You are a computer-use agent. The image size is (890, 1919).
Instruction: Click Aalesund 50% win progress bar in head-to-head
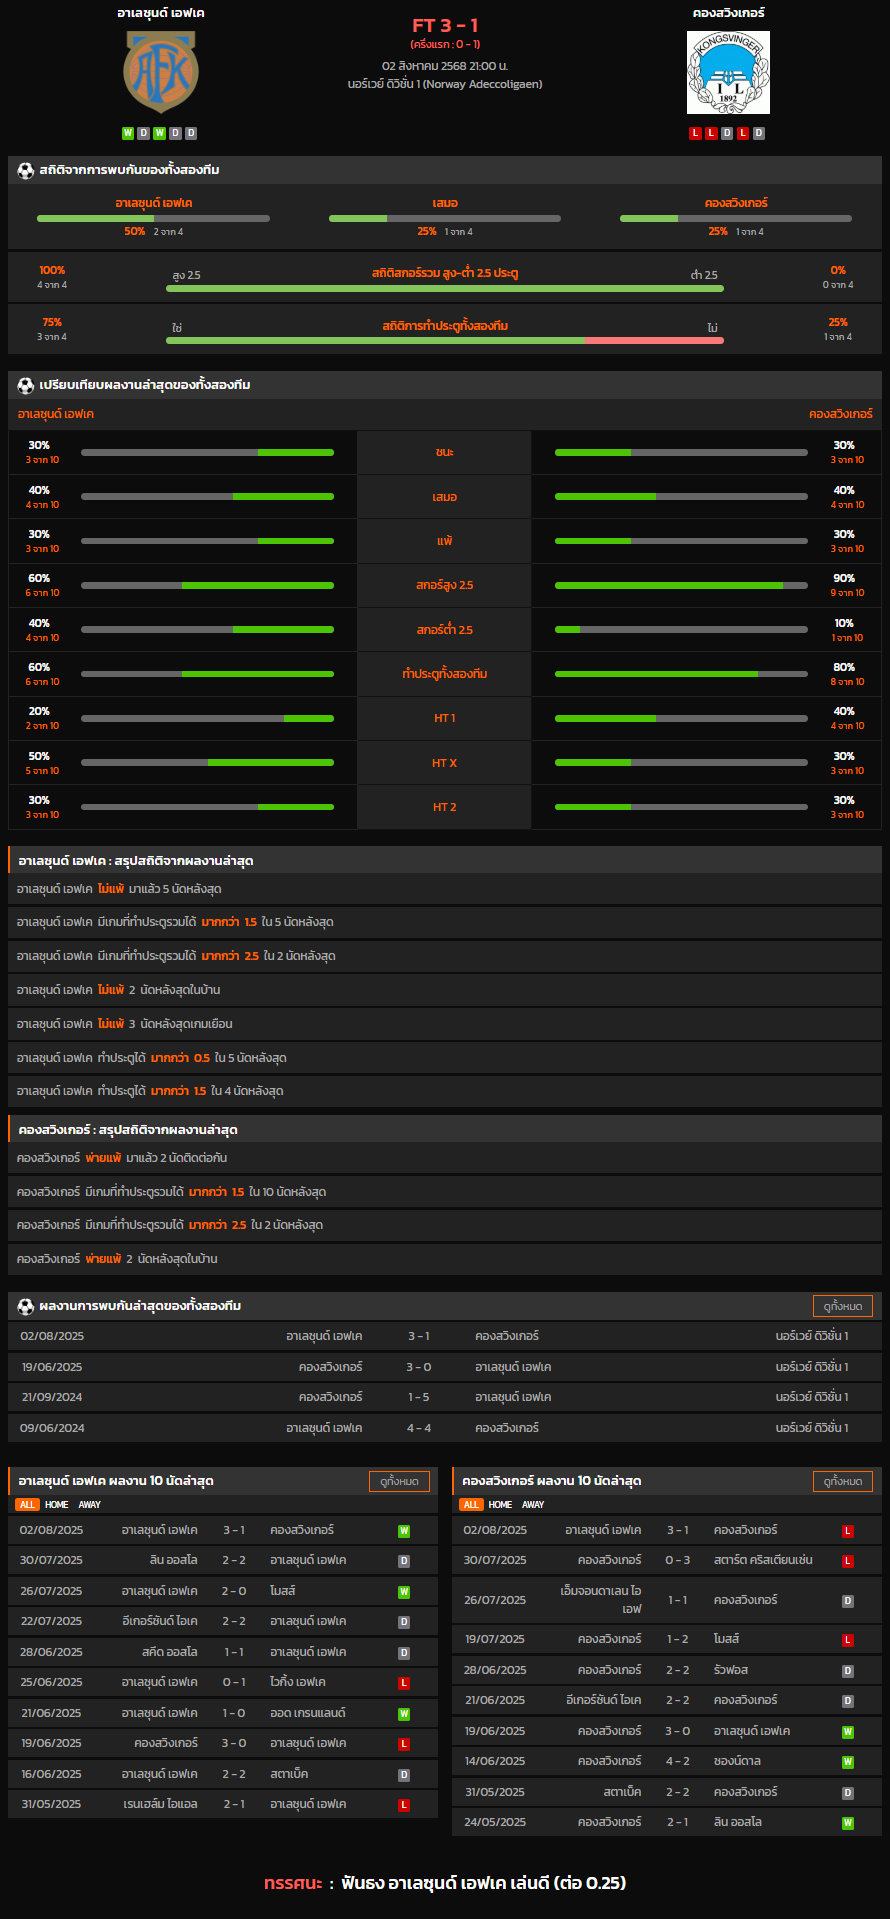[x=153, y=218]
